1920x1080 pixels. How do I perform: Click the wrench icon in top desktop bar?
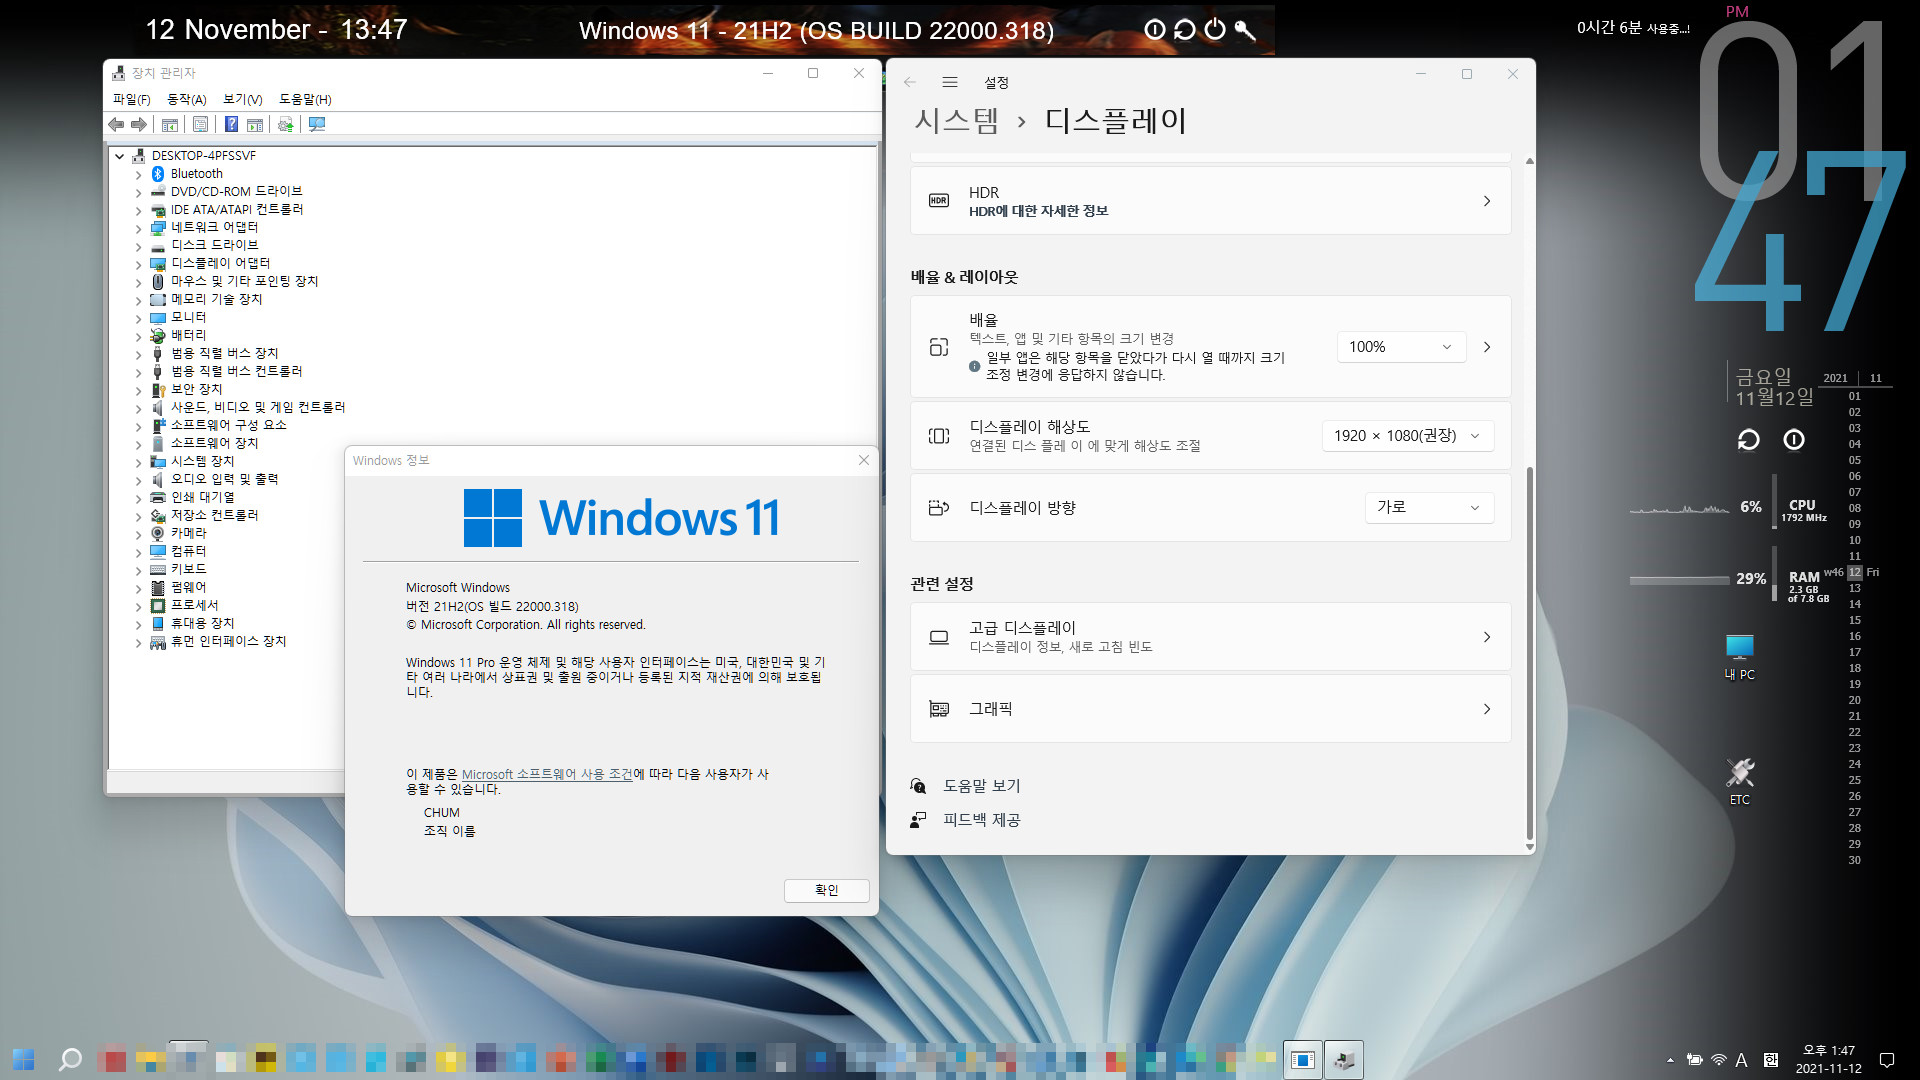[x=1245, y=30]
